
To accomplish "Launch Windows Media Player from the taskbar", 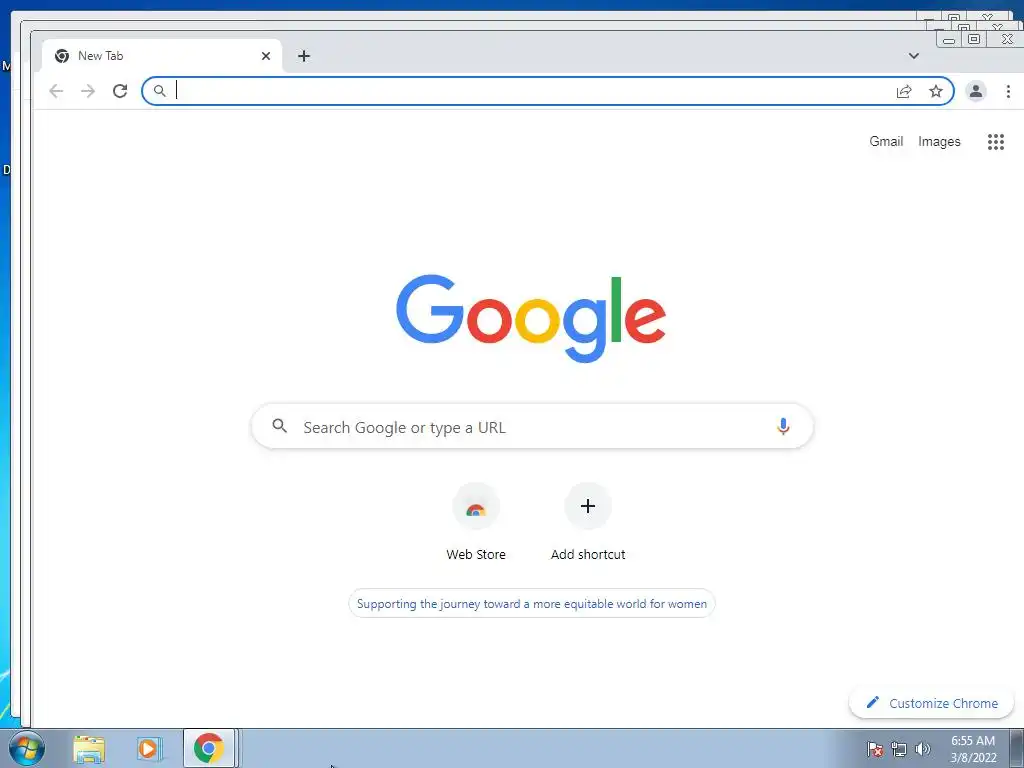I will (x=150, y=749).
